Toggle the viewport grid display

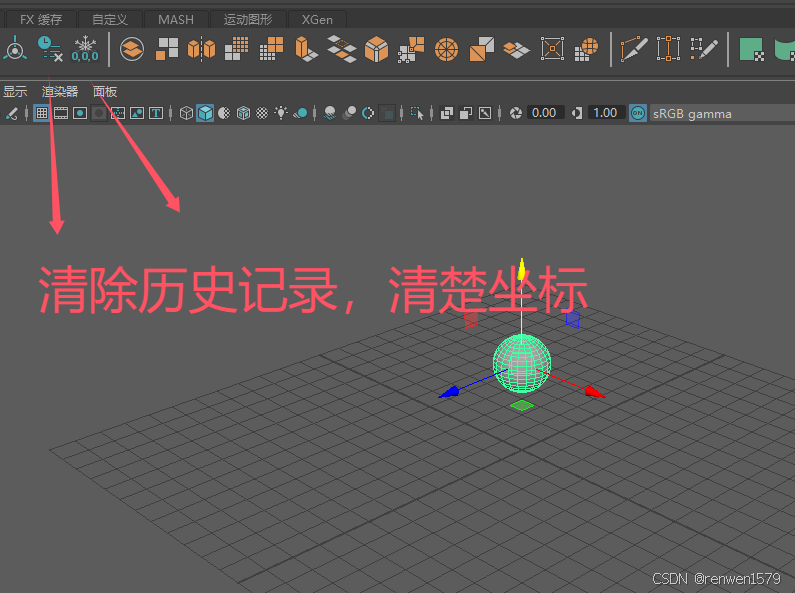pyautogui.click(x=42, y=113)
